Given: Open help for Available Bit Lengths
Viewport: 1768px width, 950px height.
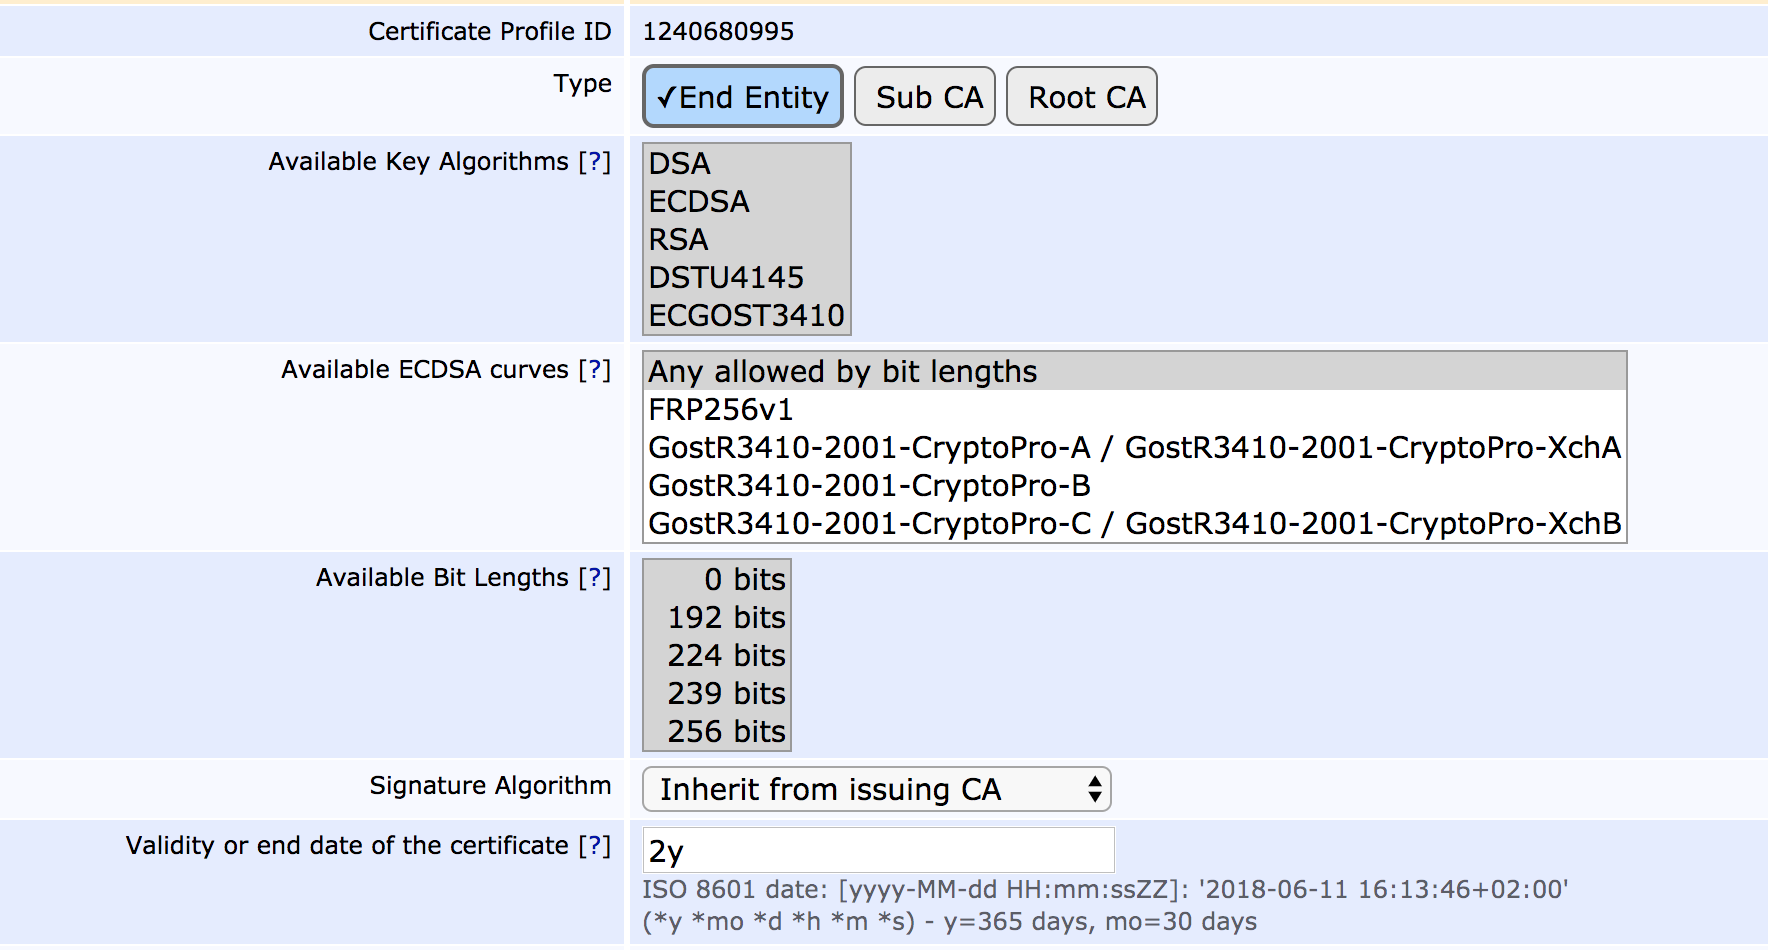Looking at the screenshot, I should (594, 578).
